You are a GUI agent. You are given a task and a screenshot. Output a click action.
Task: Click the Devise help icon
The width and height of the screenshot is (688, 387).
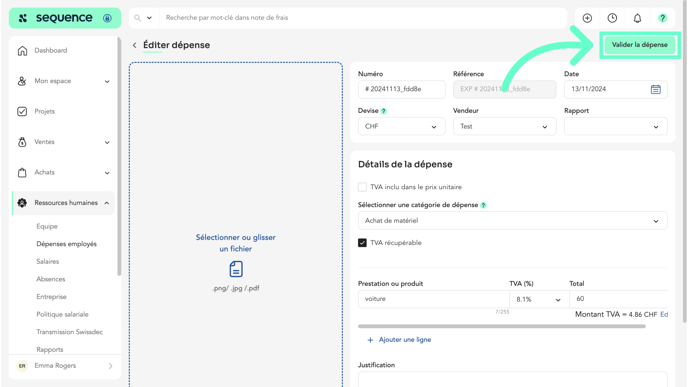(x=383, y=111)
